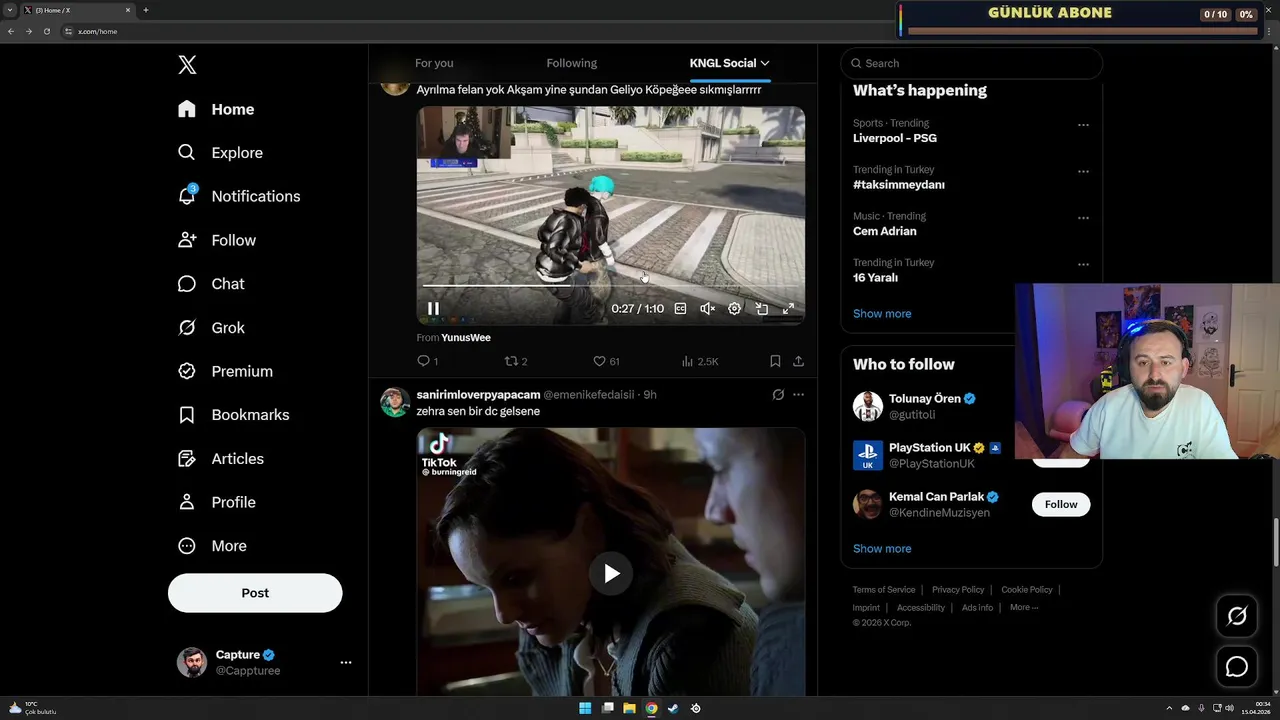Bookmark the first post
Screen dimensions: 1280x720
[775, 361]
